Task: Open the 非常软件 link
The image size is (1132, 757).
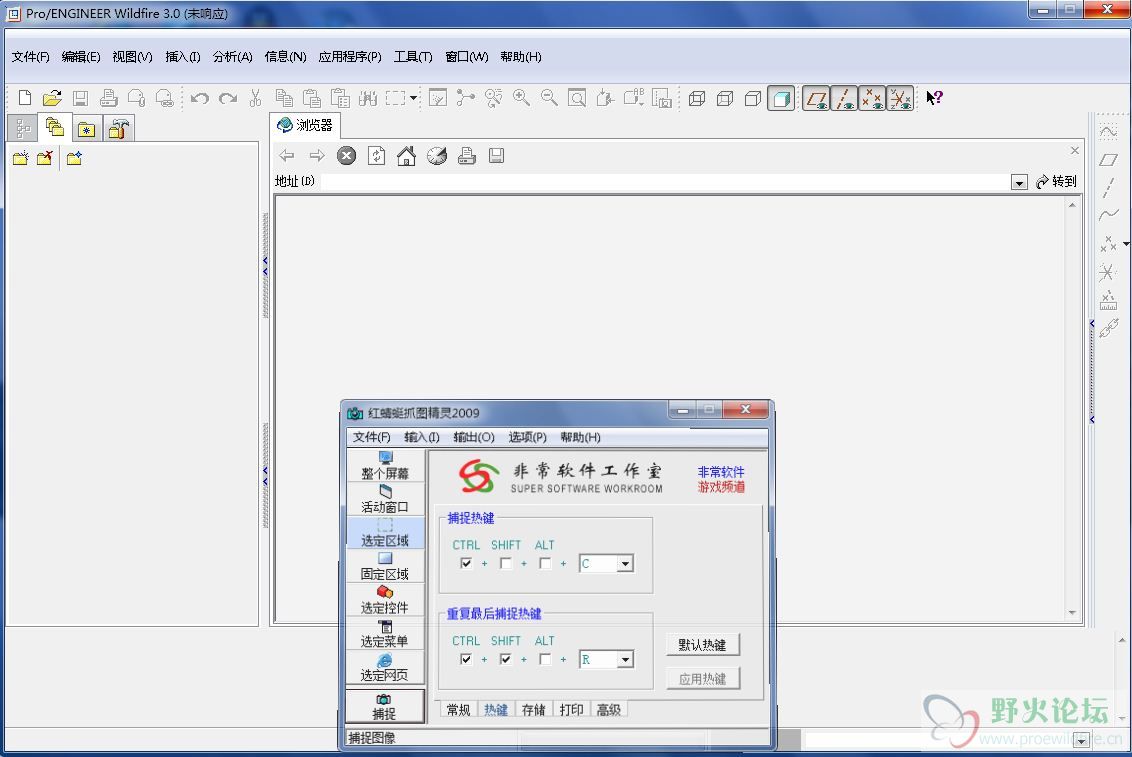Action: (x=720, y=472)
